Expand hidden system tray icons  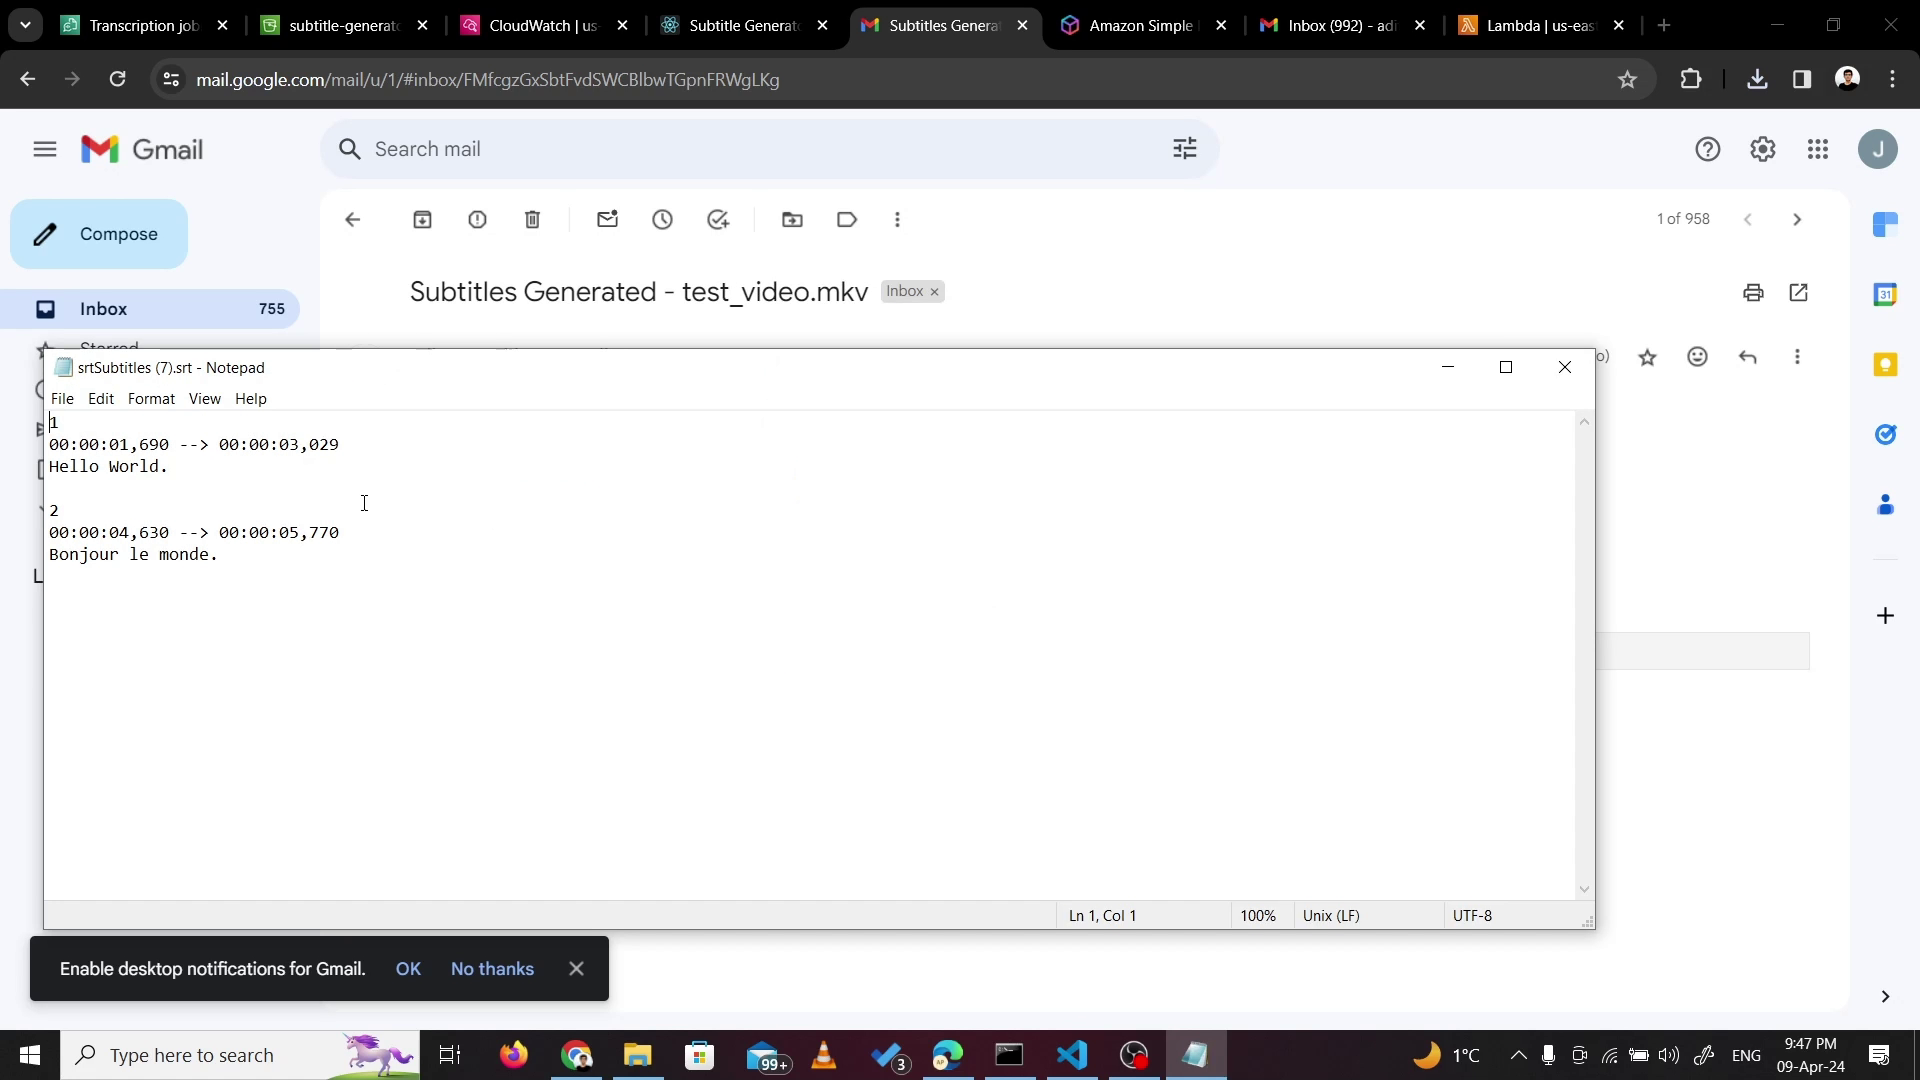pos(1518,1055)
